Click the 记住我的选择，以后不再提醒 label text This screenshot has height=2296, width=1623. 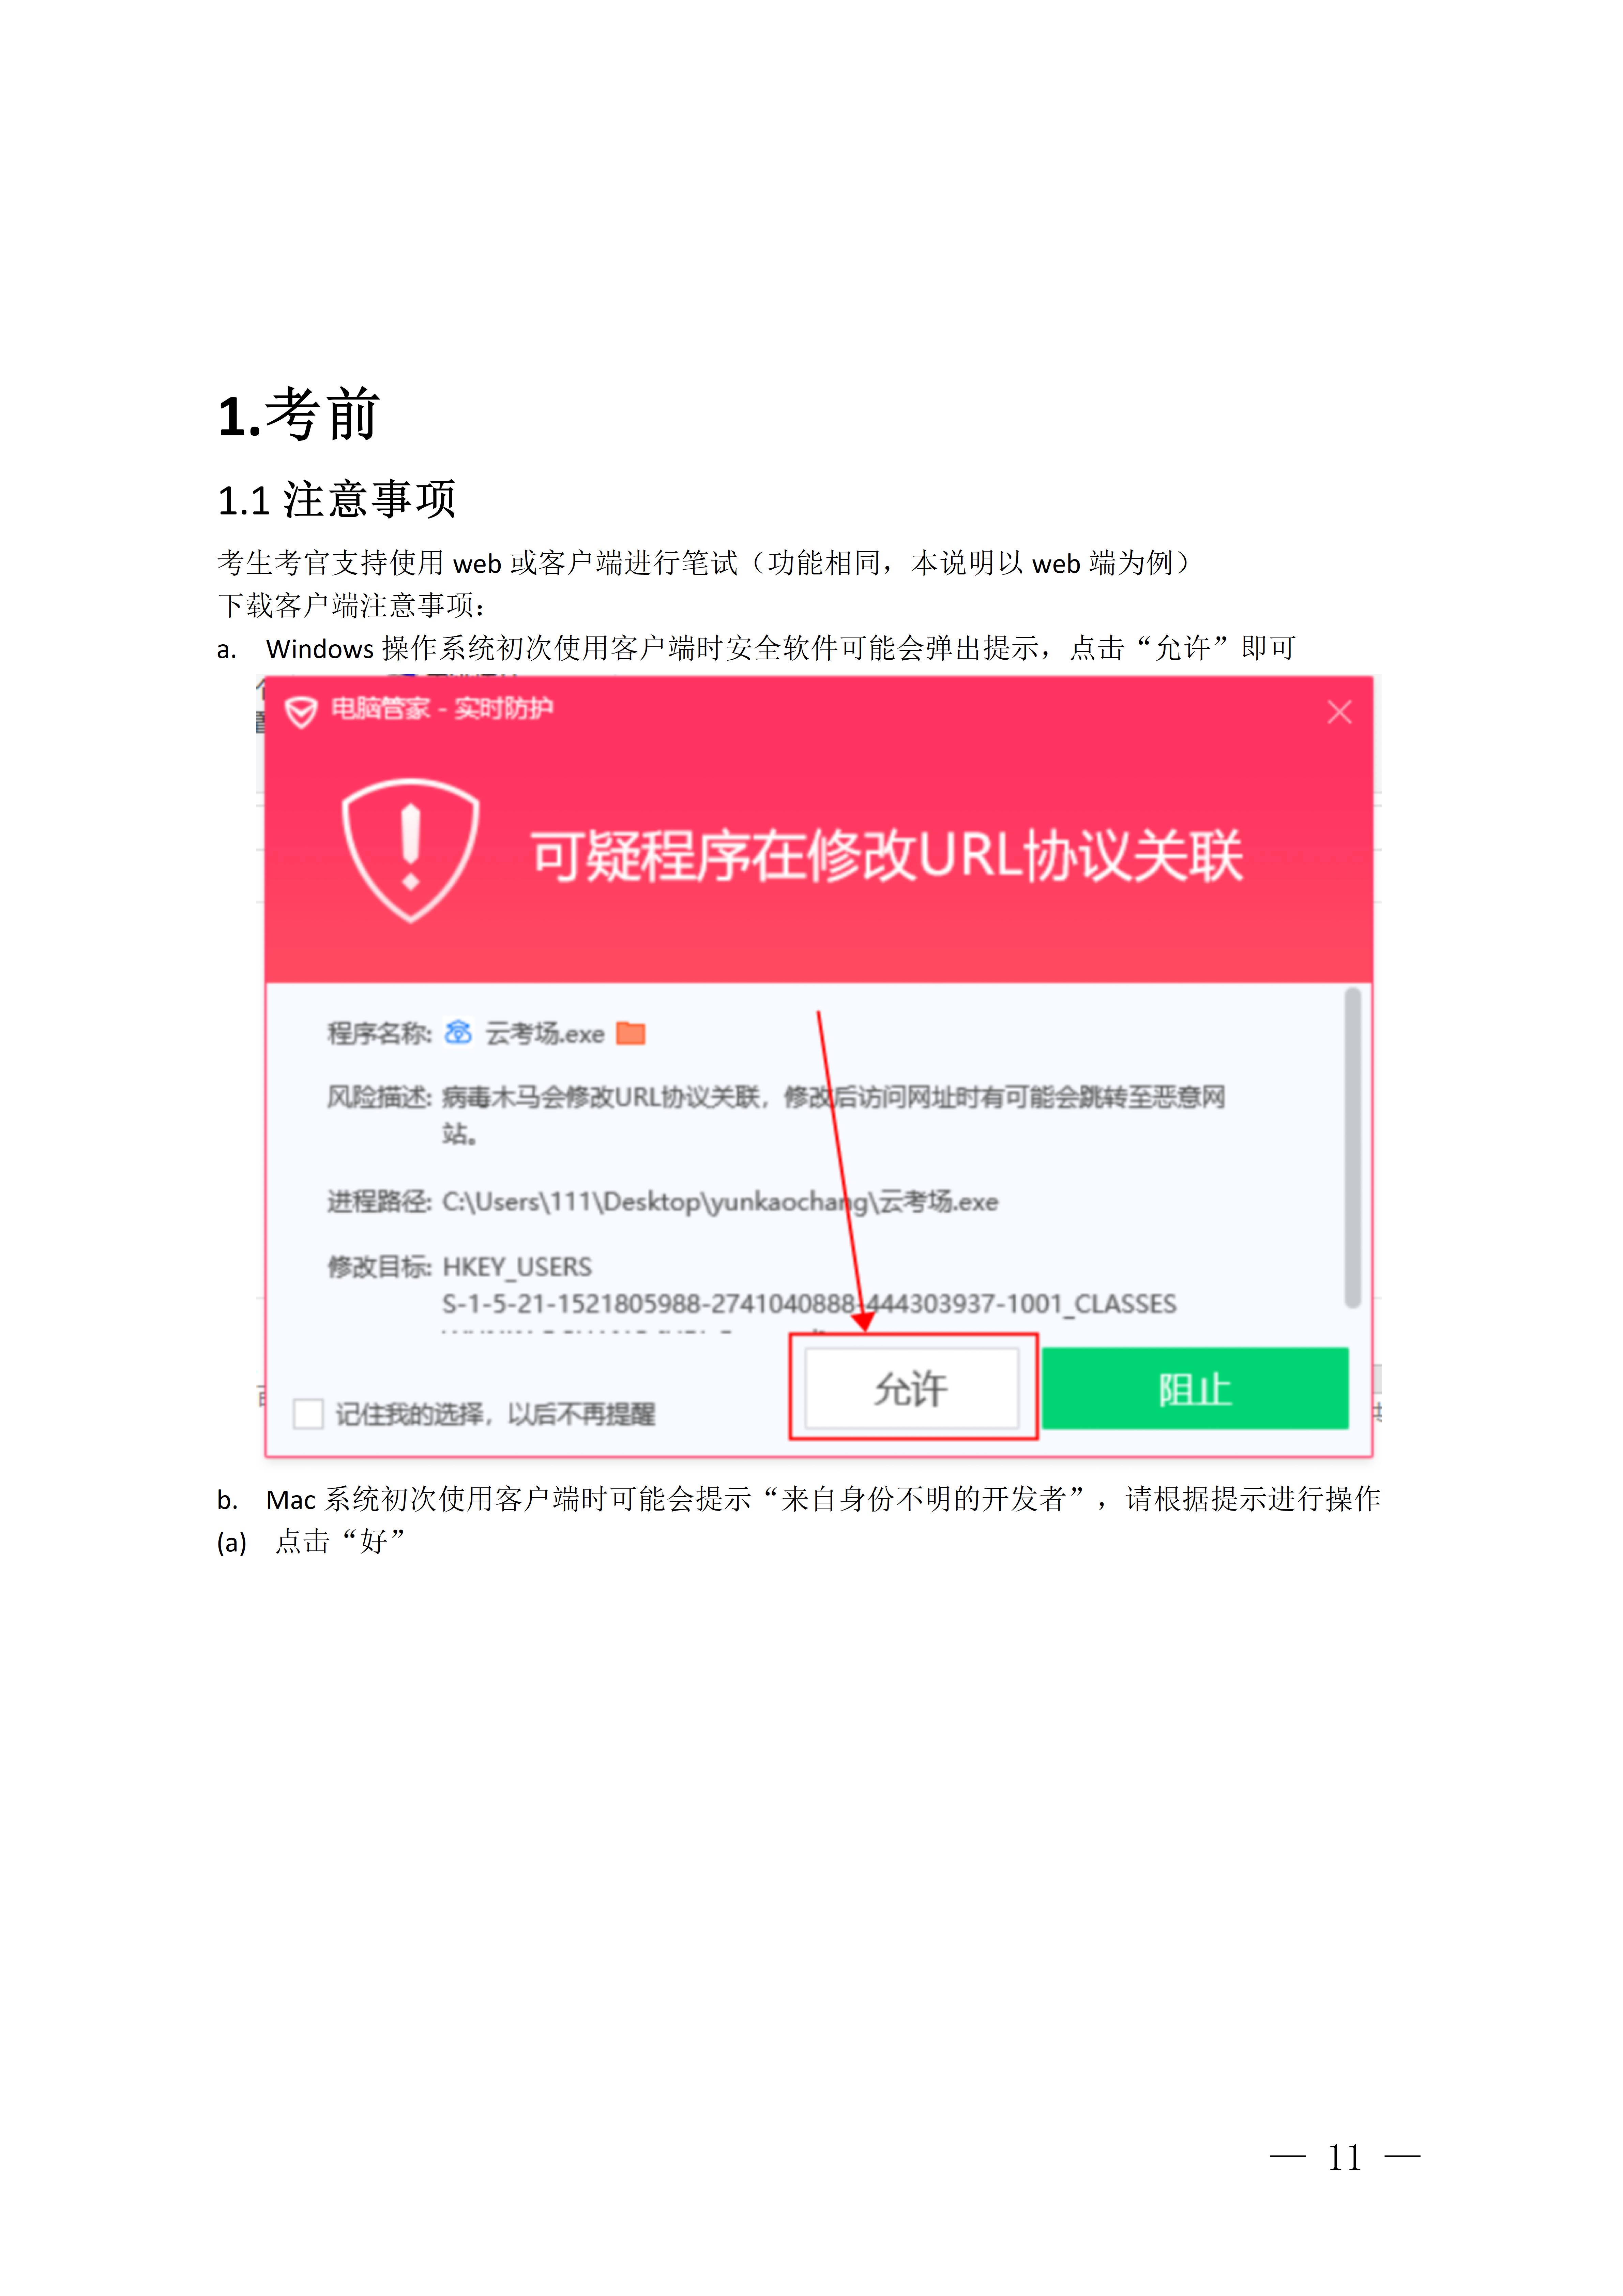[495, 1414]
